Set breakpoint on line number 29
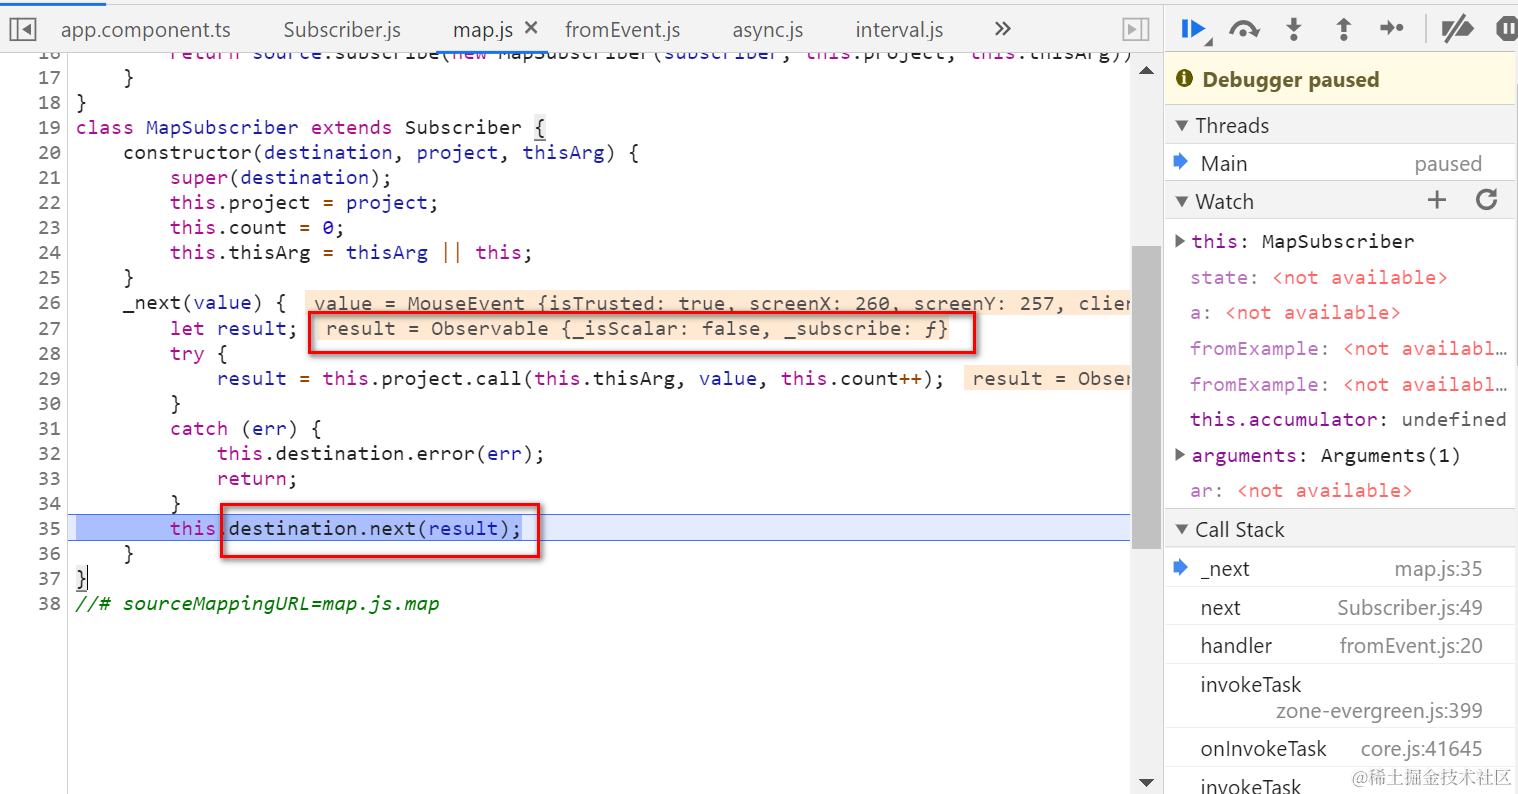 click(x=49, y=378)
